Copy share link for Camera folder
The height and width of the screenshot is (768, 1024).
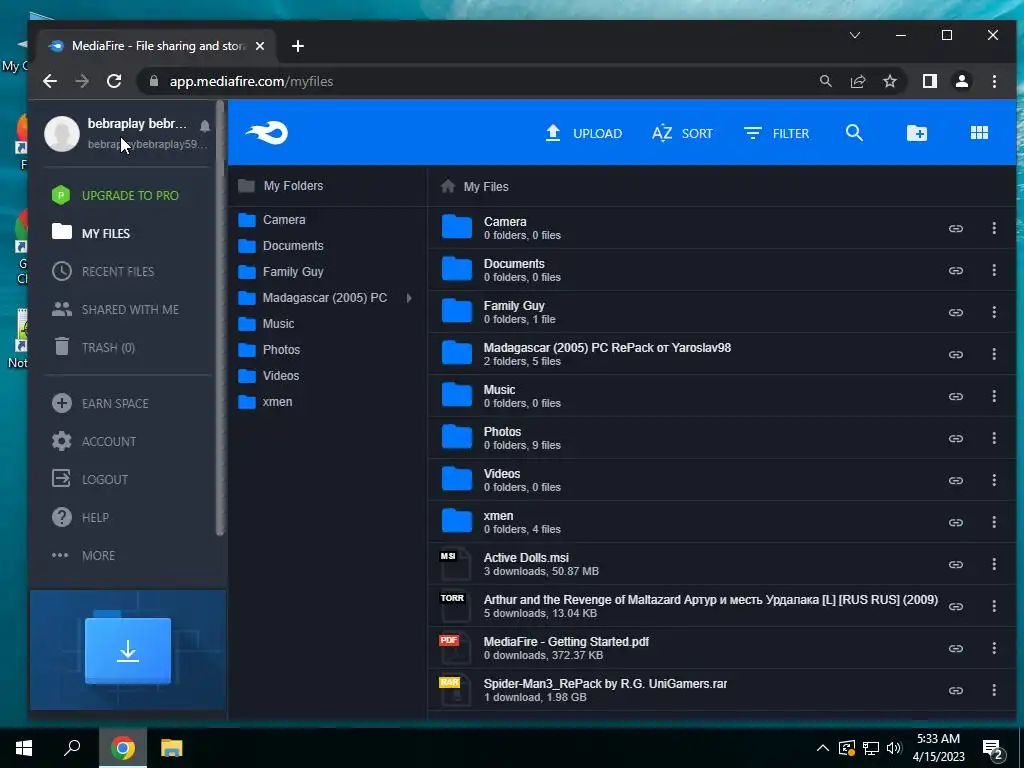(955, 229)
